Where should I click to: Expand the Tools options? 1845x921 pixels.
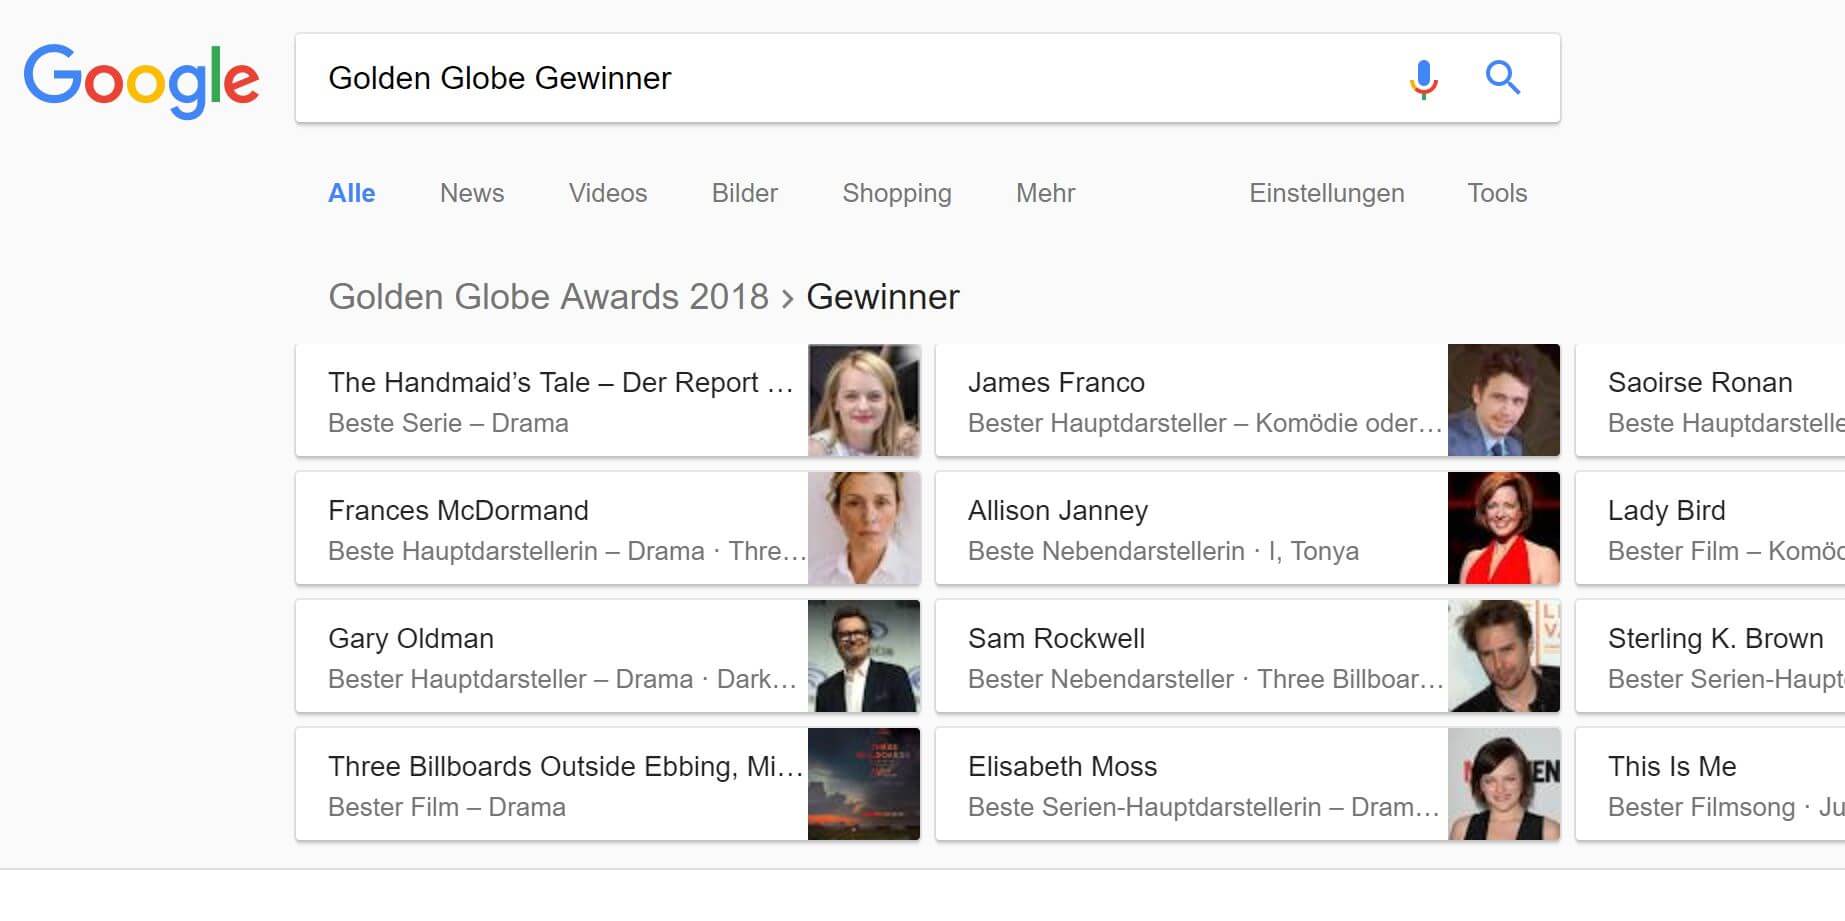coord(1496,193)
